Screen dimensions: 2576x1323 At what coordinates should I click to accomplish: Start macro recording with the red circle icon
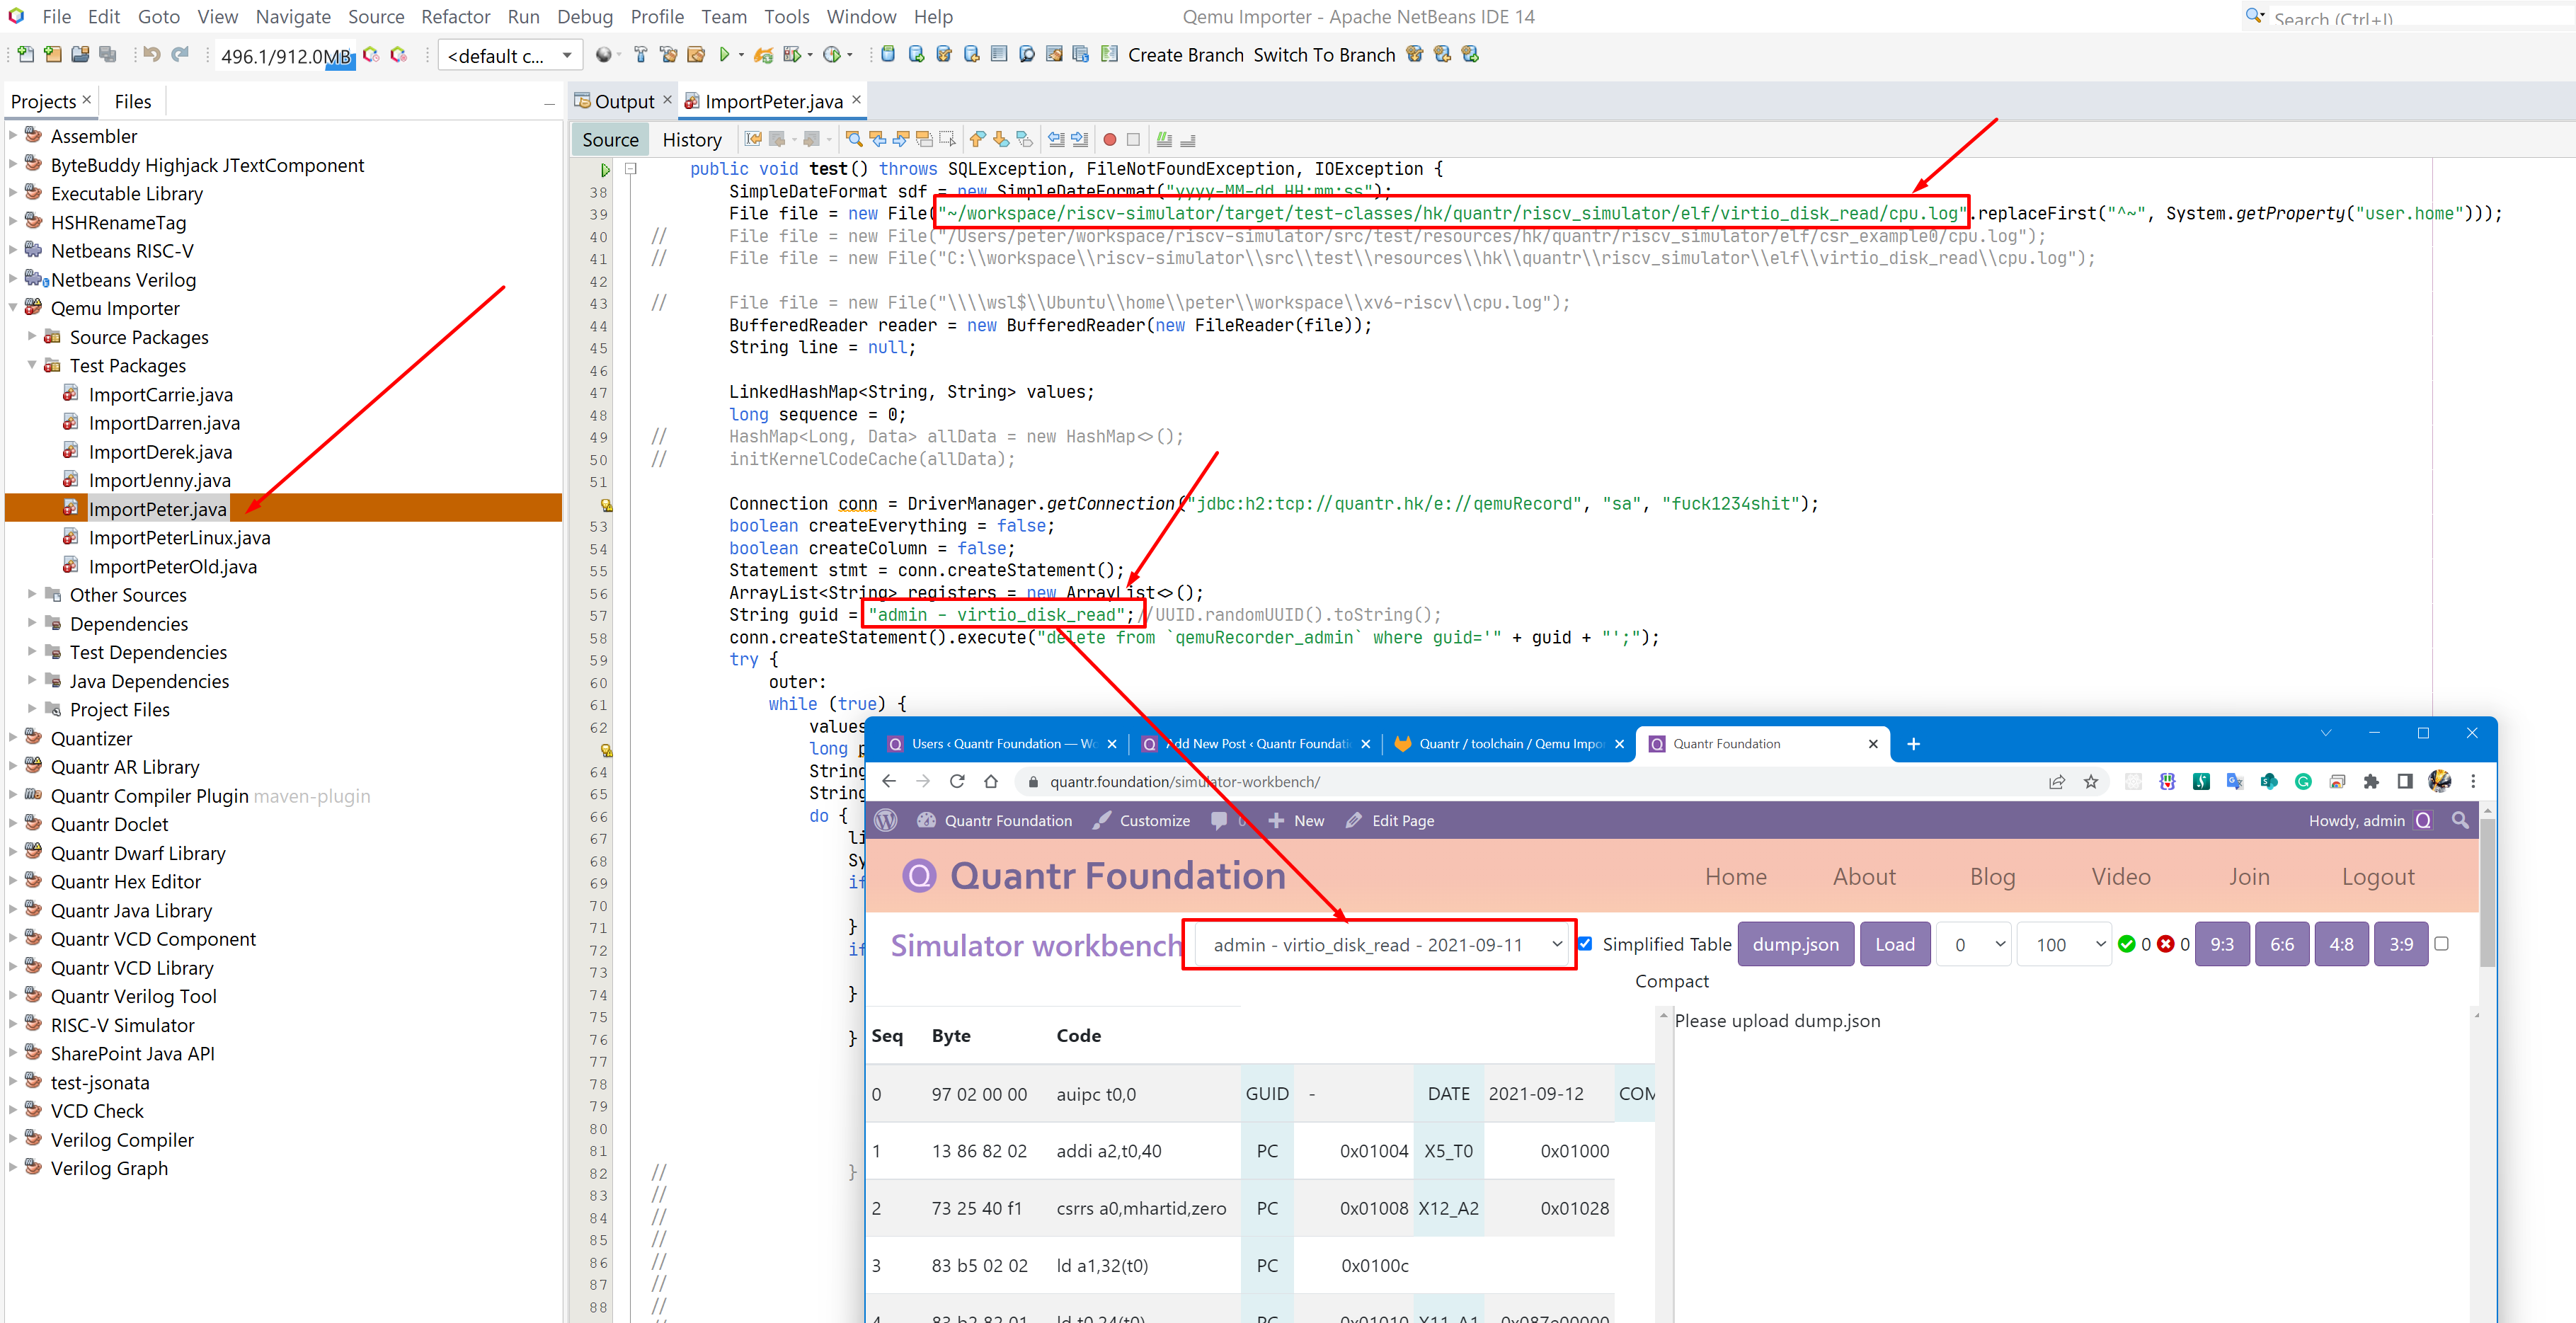(1109, 139)
